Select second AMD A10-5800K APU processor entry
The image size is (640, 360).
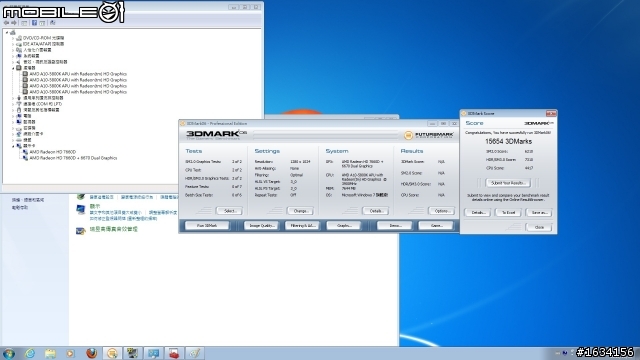(78, 80)
